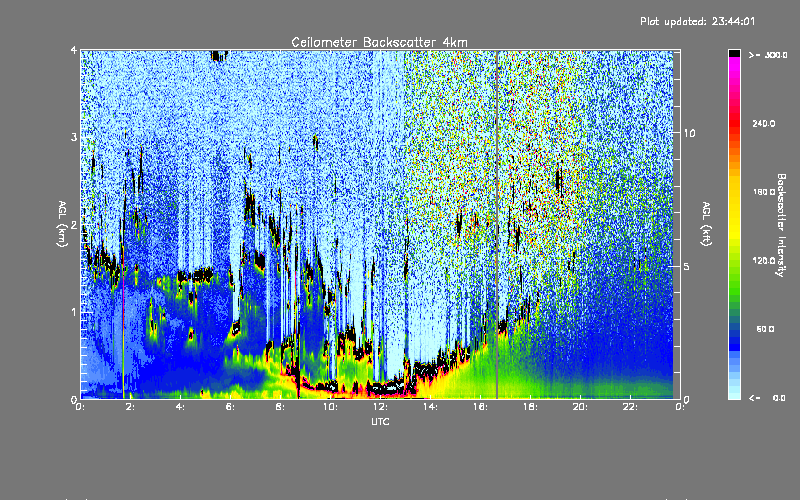Image resolution: width=800 pixels, height=500 pixels.
Task: Click the "UTC" x-axis label
Action: [x=380, y=421]
